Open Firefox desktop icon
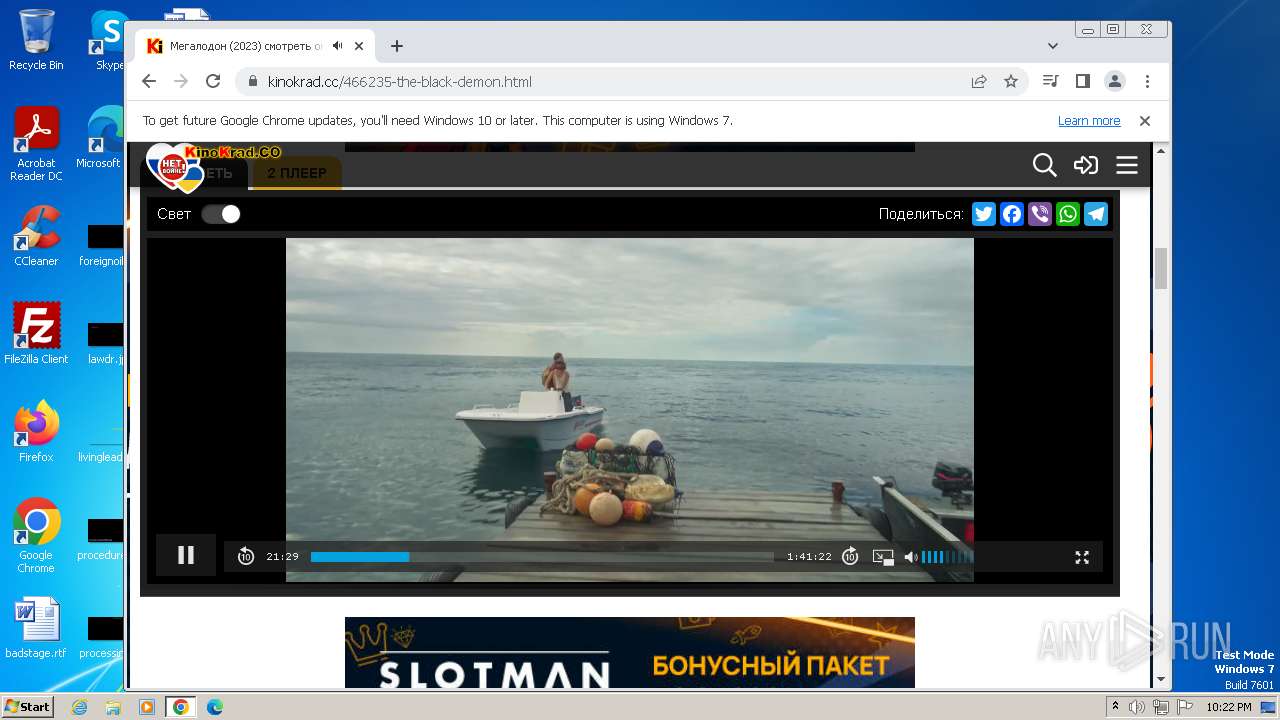 [36, 431]
